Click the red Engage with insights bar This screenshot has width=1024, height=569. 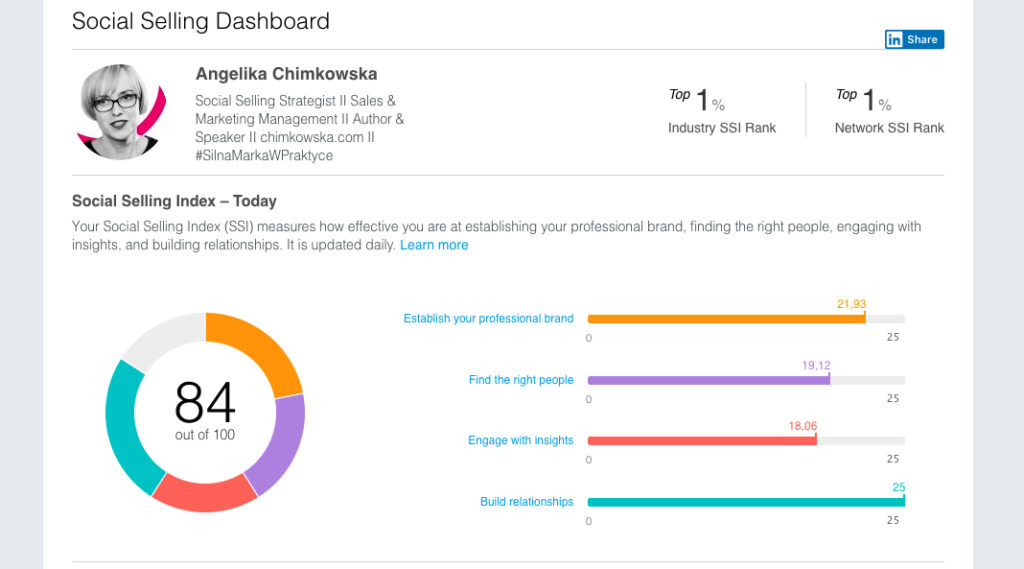click(701, 440)
